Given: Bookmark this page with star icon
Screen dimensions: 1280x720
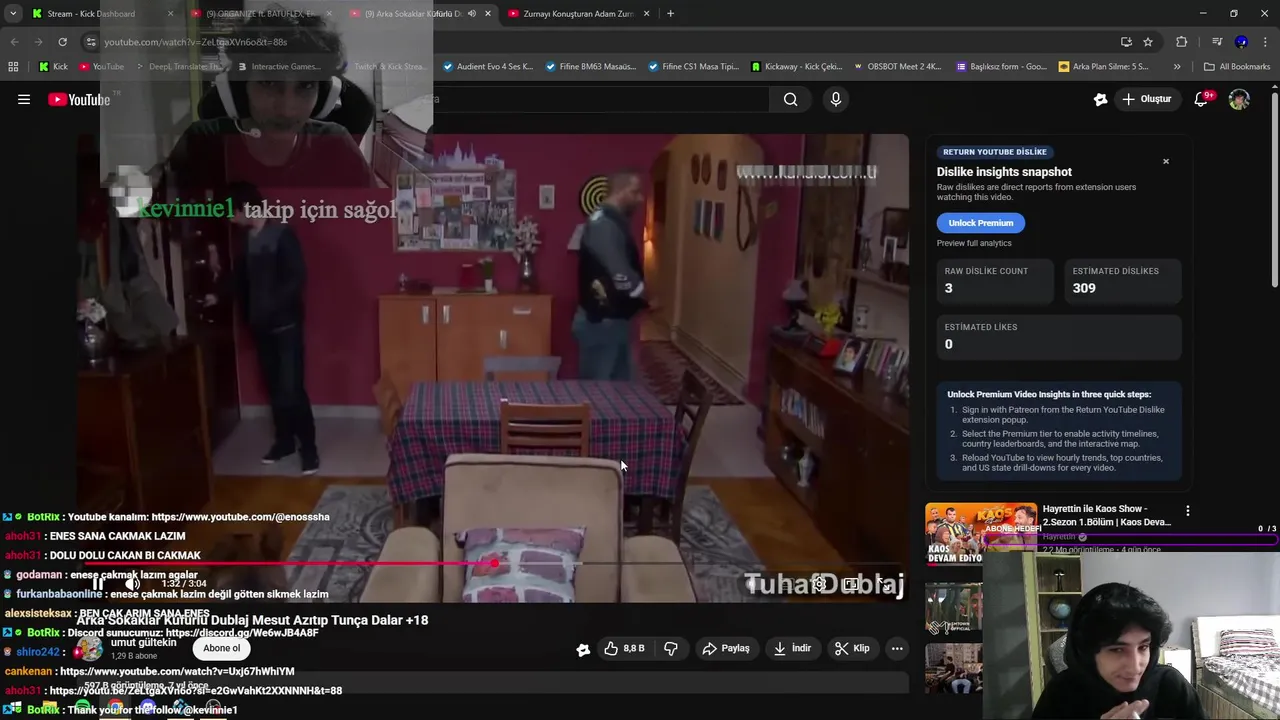Looking at the screenshot, I should [1148, 42].
